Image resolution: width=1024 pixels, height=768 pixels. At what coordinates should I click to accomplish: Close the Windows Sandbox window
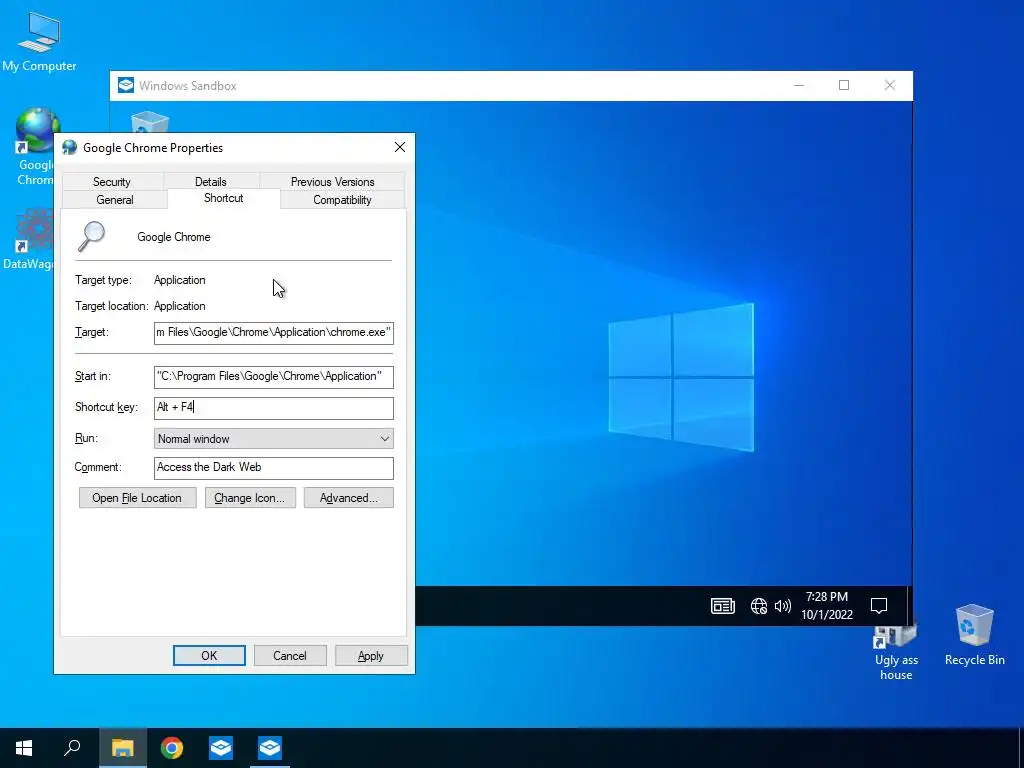[889, 86]
